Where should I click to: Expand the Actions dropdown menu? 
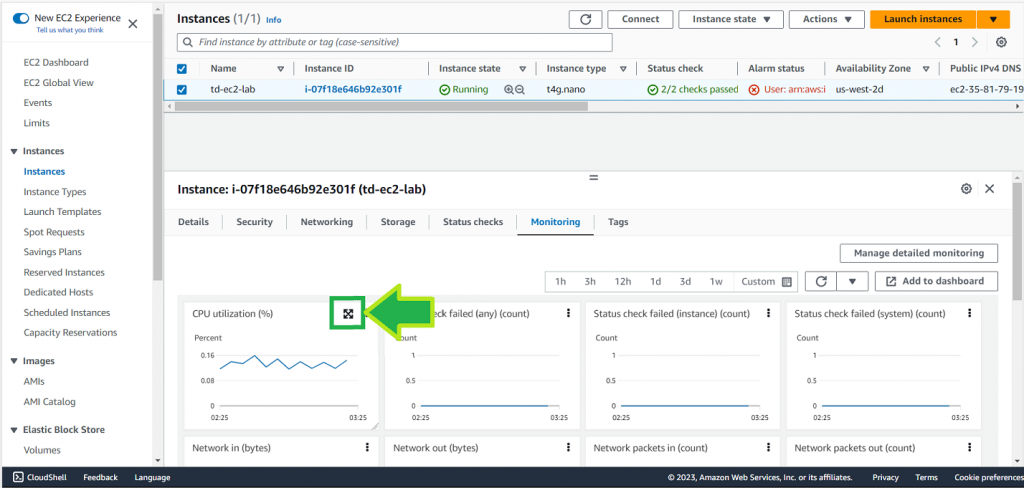click(826, 19)
